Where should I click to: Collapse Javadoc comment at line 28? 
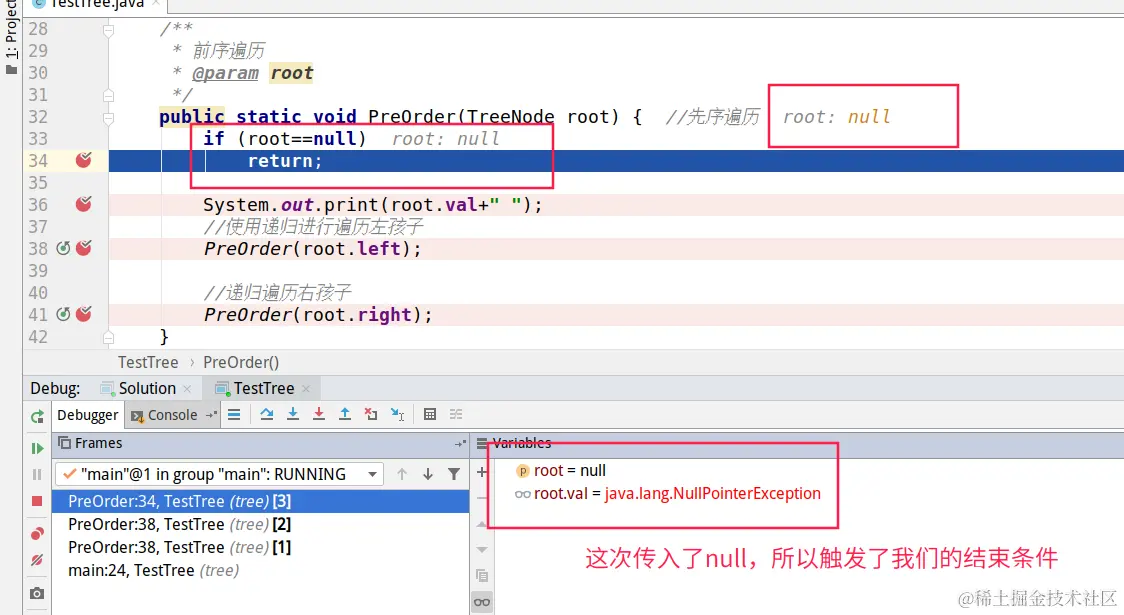(x=108, y=30)
